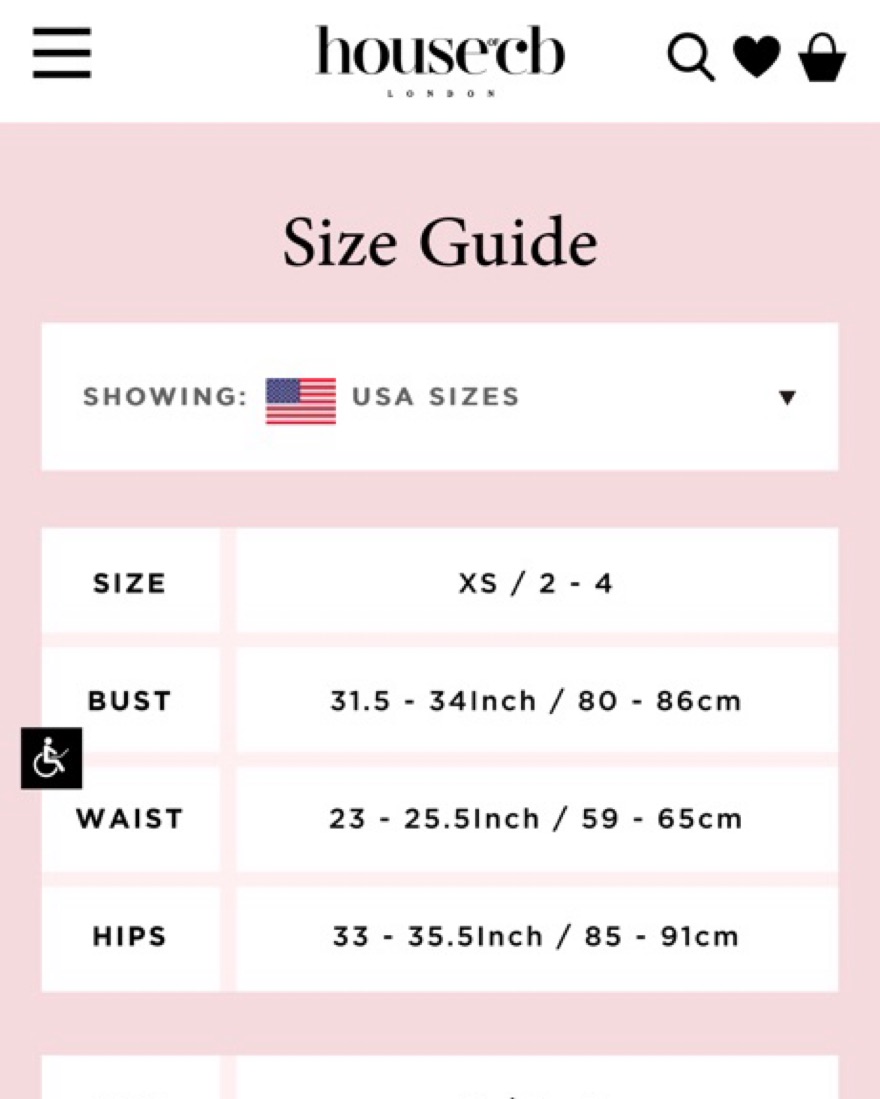This screenshot has width=880, height=1099.
Task: Open search with the magnifier icon
Action: (x=691, y=56)
